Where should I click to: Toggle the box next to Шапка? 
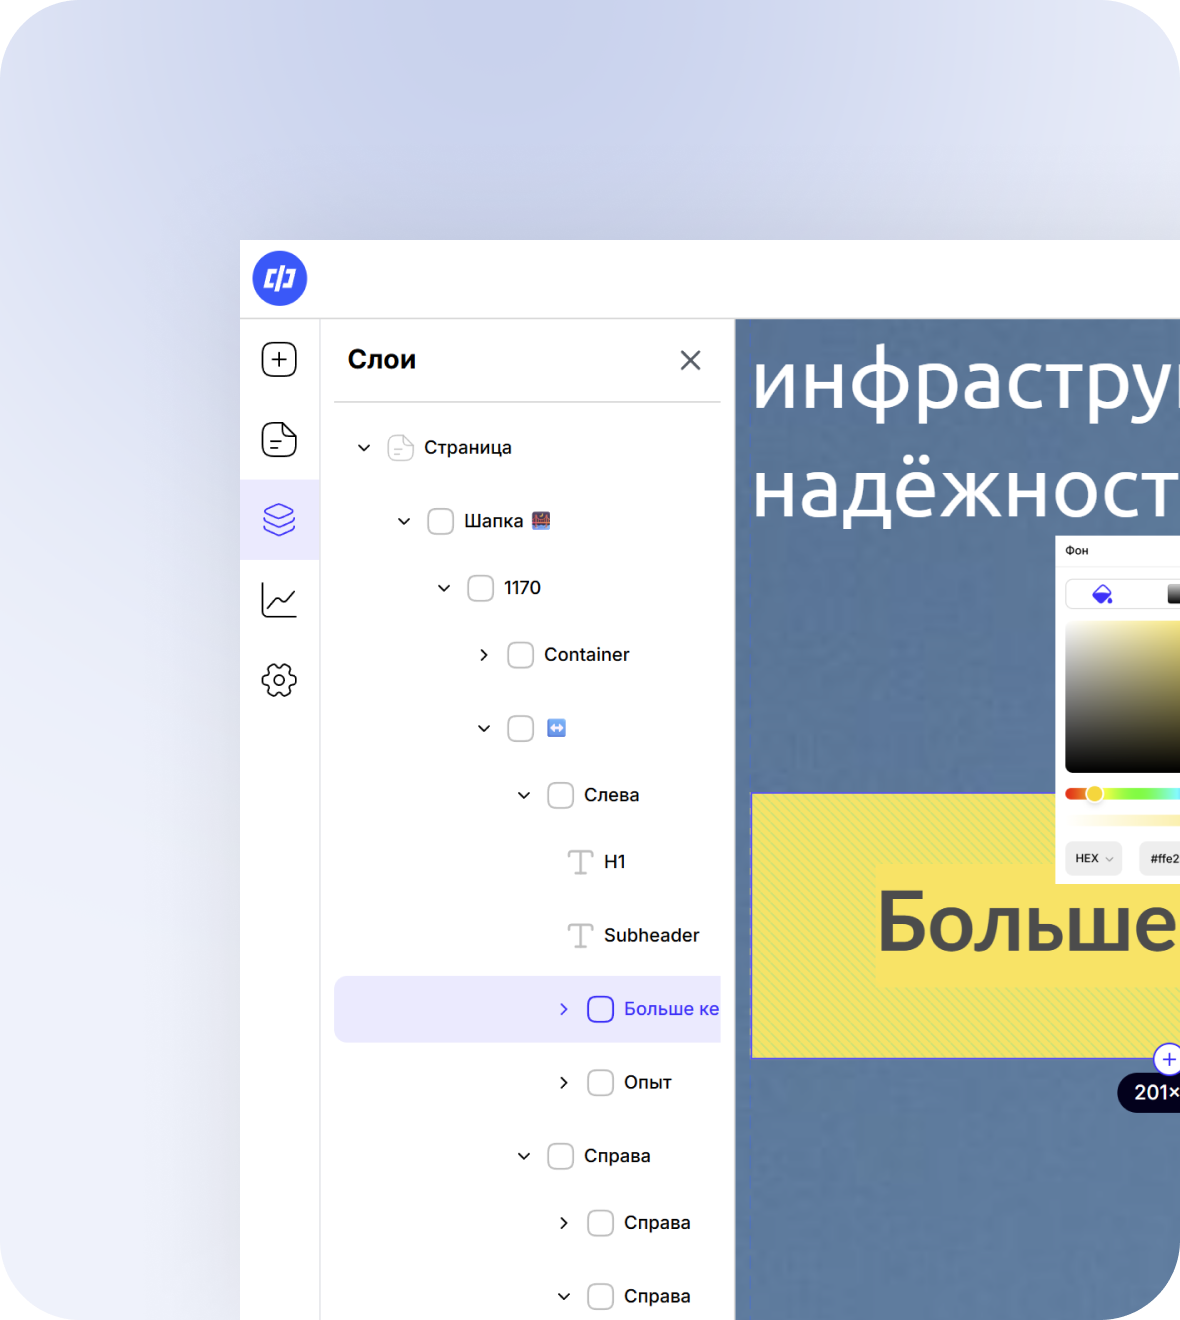pos(441,521)
